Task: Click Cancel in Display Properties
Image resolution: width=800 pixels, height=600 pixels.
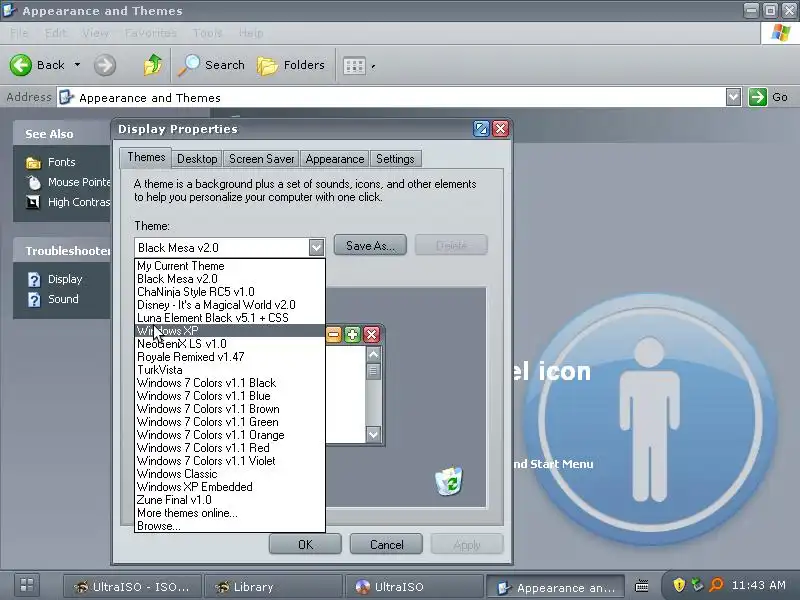Action: 386,545
